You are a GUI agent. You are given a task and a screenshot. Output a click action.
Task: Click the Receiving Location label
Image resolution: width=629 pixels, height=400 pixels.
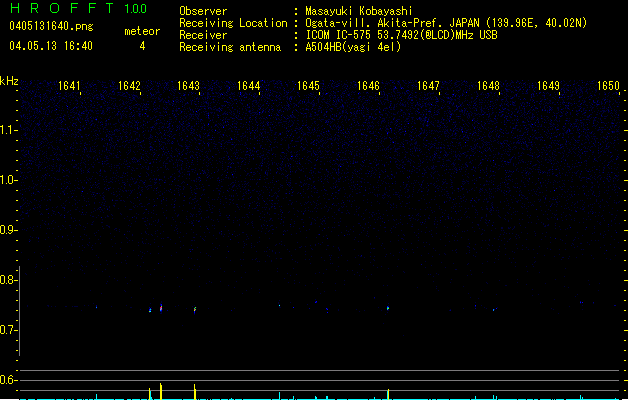point(233,23)
